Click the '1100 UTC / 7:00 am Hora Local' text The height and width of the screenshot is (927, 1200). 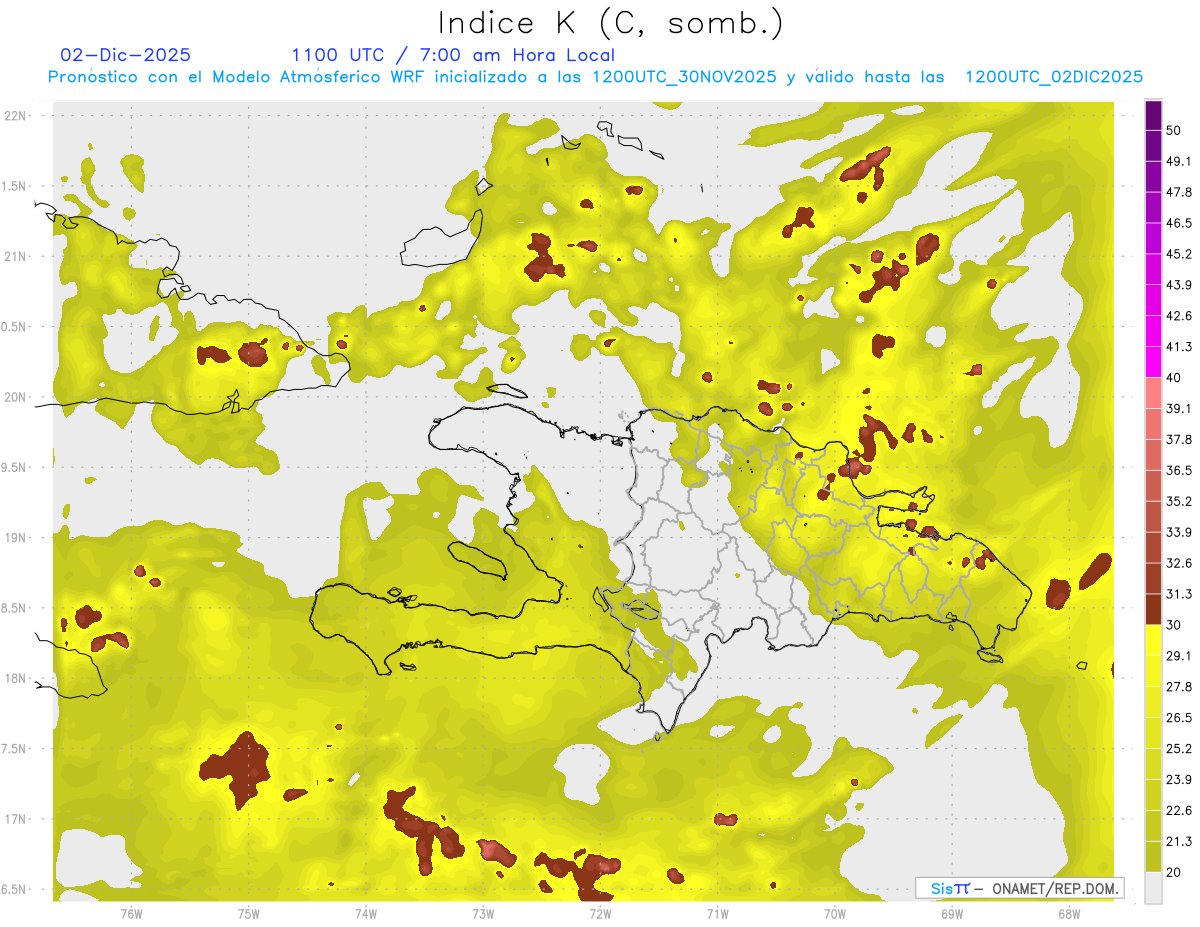(x=453, y=55)
